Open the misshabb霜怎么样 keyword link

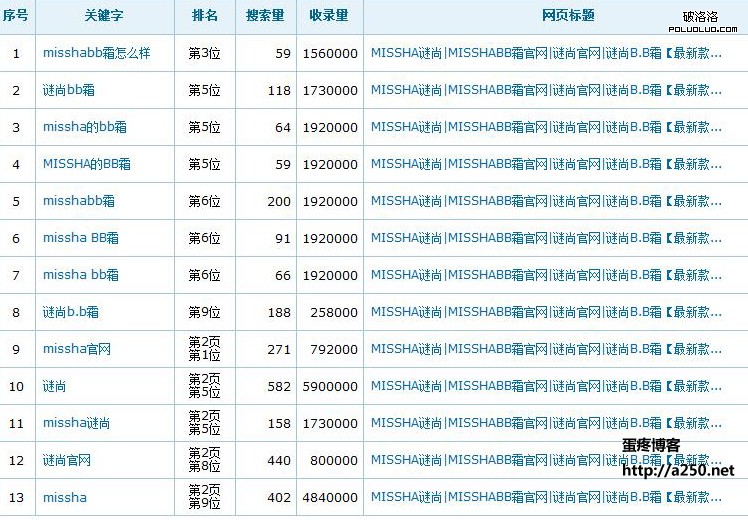(96, 53)
